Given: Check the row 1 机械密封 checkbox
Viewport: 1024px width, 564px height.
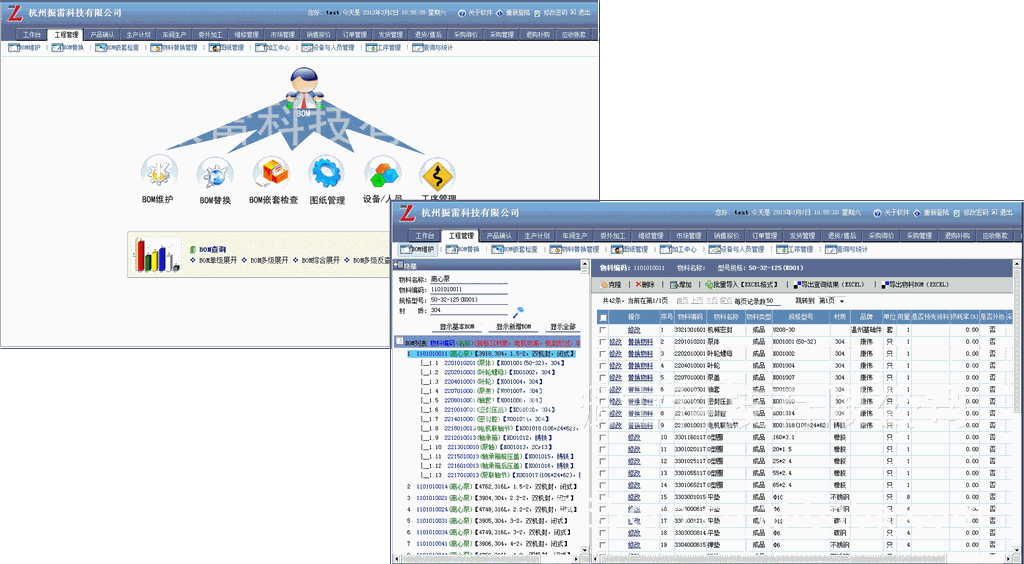Looking at the screenshot, I should point(603,330).
